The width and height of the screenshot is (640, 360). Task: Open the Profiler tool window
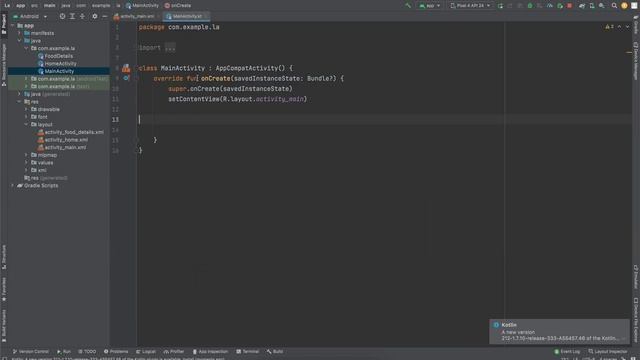[174, 351]
